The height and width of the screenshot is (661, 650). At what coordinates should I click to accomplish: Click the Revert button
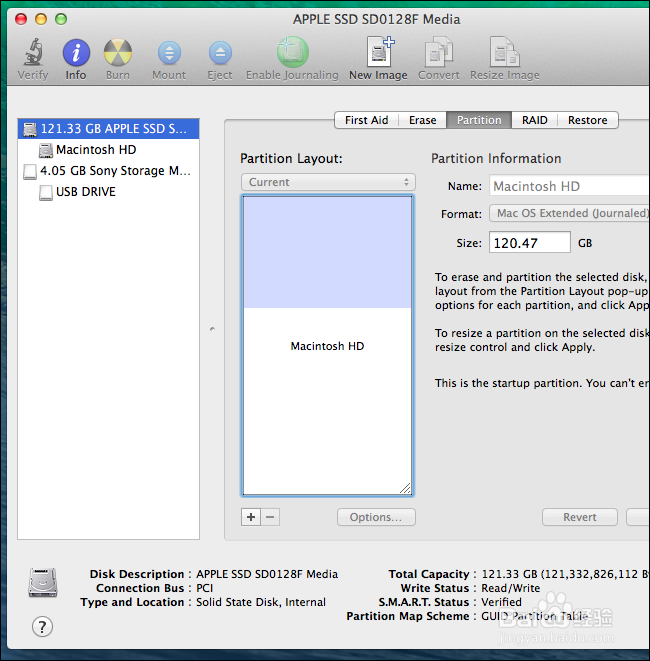pos(580,517)
